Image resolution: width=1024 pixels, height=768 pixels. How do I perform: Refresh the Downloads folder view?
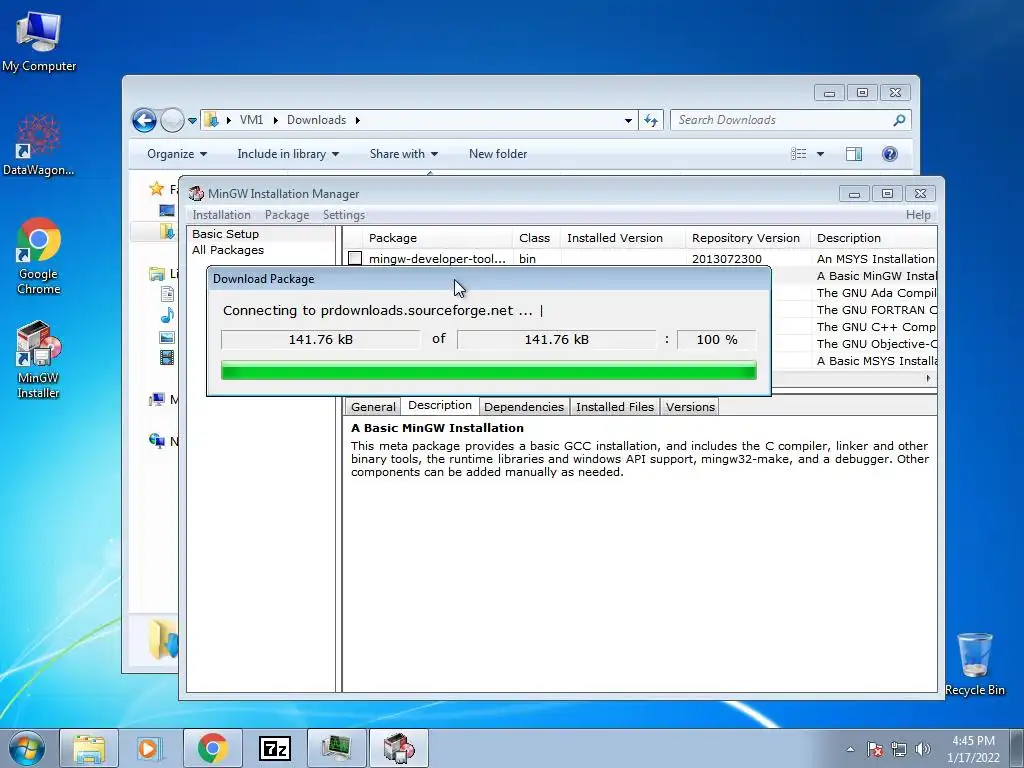tap(651, 120)
